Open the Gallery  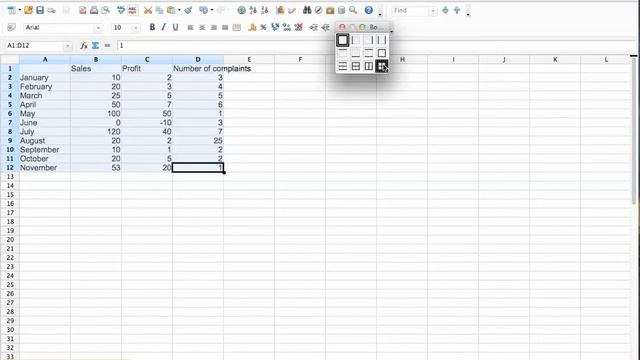click(x=330, y=10)
